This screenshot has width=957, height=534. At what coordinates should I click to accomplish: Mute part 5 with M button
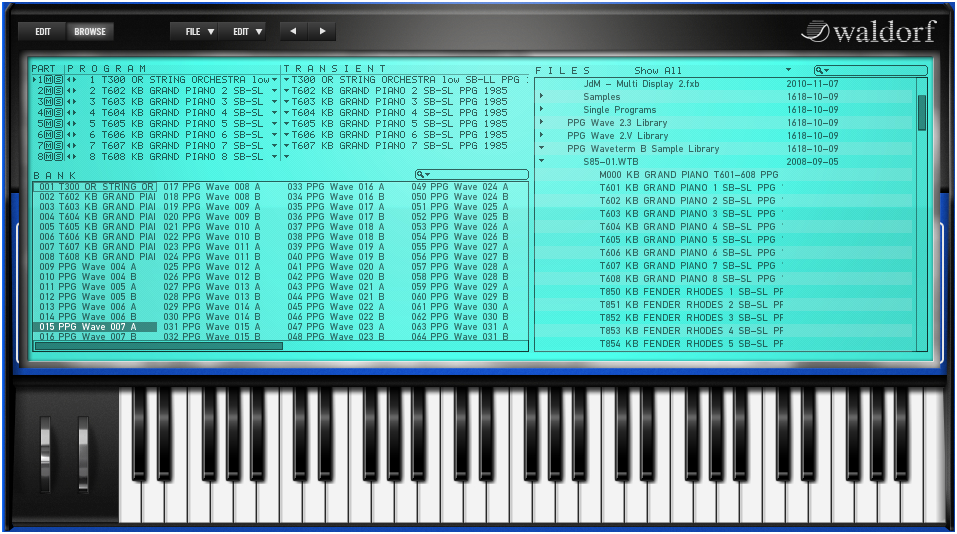49,124
